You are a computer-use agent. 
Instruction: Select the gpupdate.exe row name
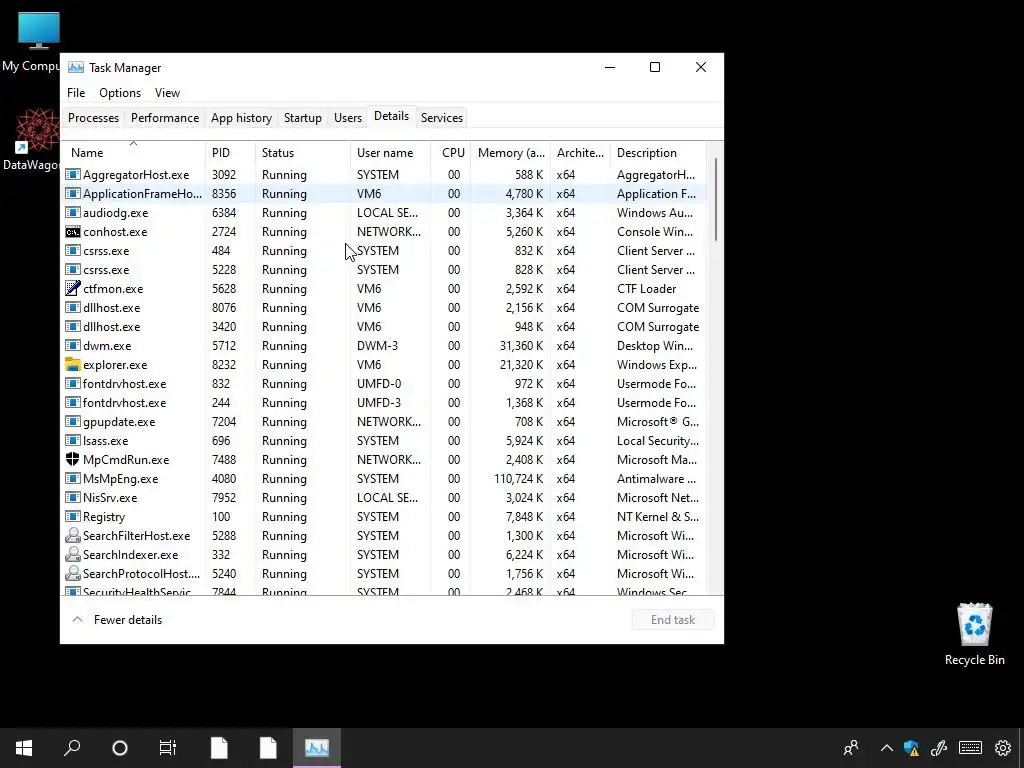point(119,422)
